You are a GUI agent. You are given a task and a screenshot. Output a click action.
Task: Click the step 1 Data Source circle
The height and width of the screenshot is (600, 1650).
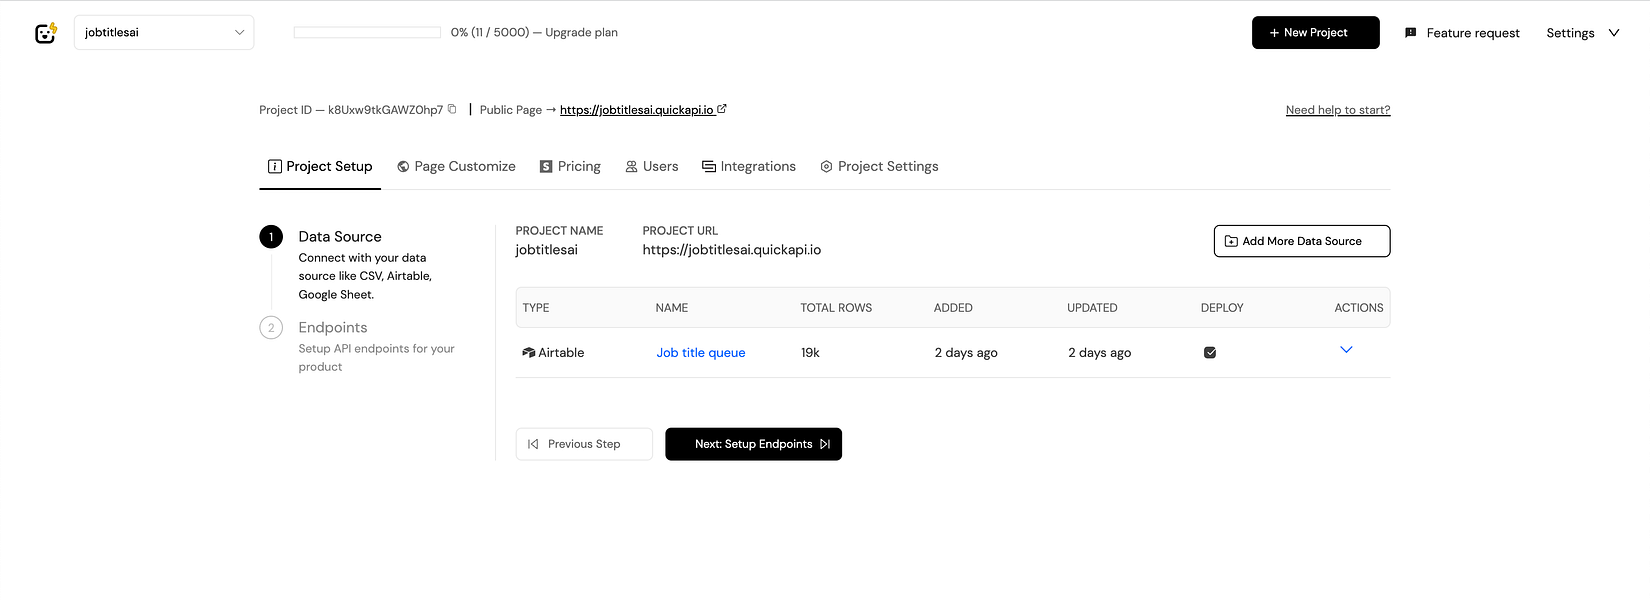pos(271,237)
